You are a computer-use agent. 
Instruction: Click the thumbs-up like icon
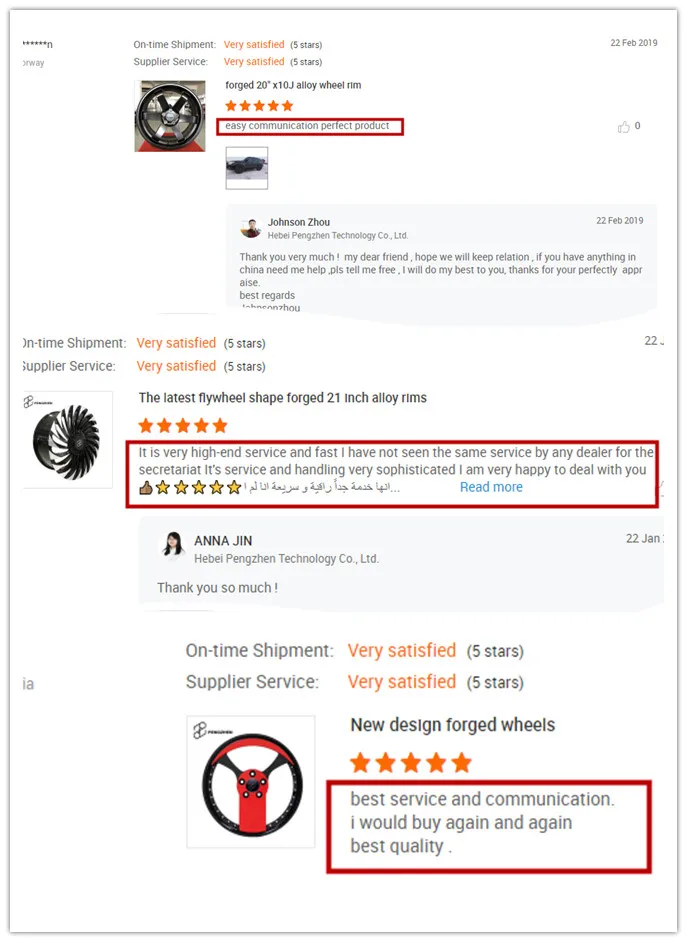point(624,127)
